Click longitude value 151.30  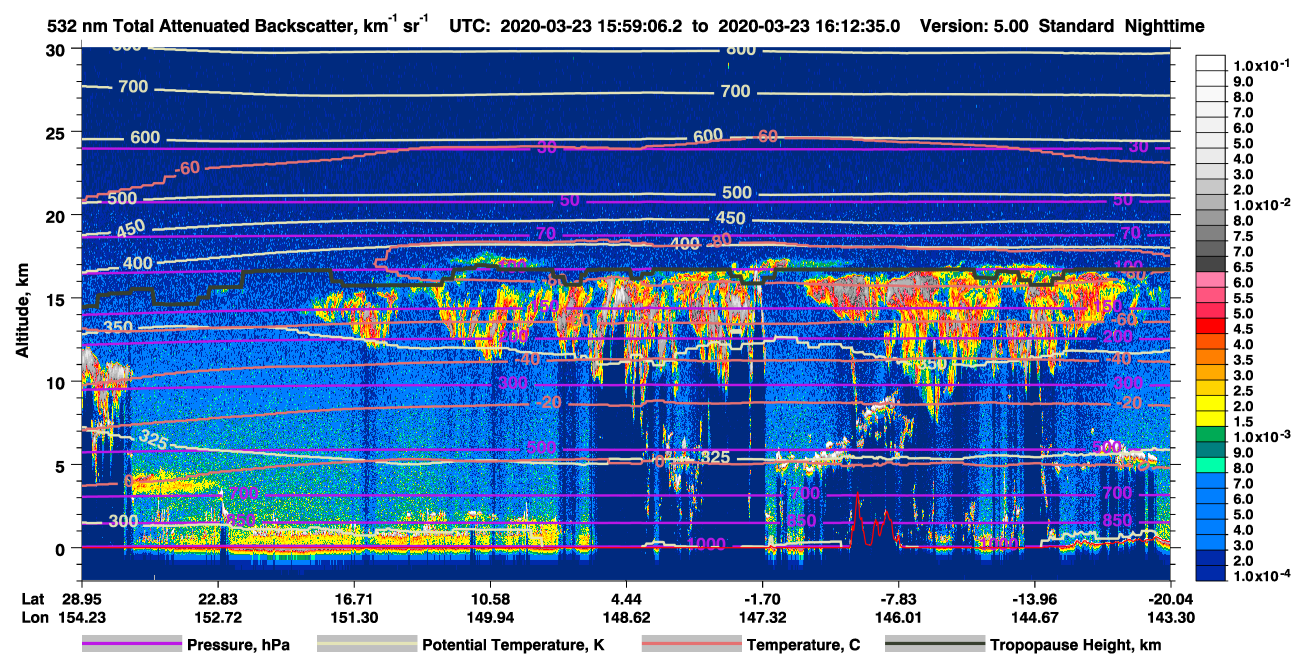coord(354,617)
